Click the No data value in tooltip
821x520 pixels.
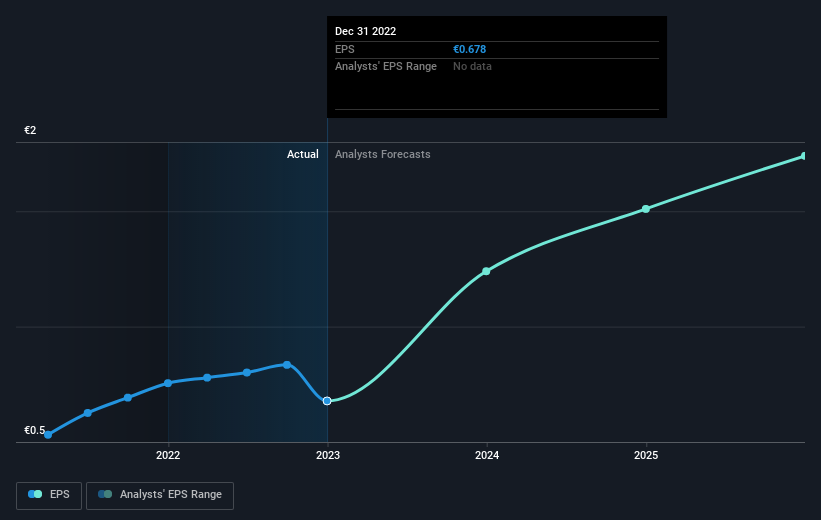click(472, 67)
